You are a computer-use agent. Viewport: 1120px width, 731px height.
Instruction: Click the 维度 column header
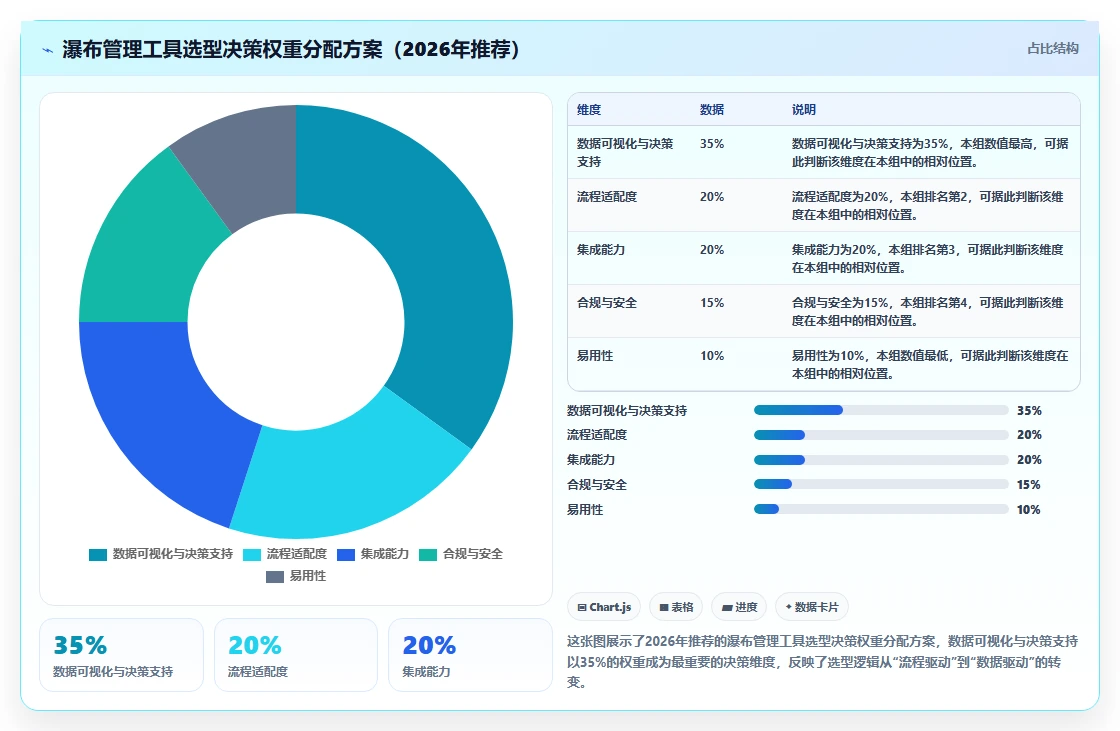(589, 109)
